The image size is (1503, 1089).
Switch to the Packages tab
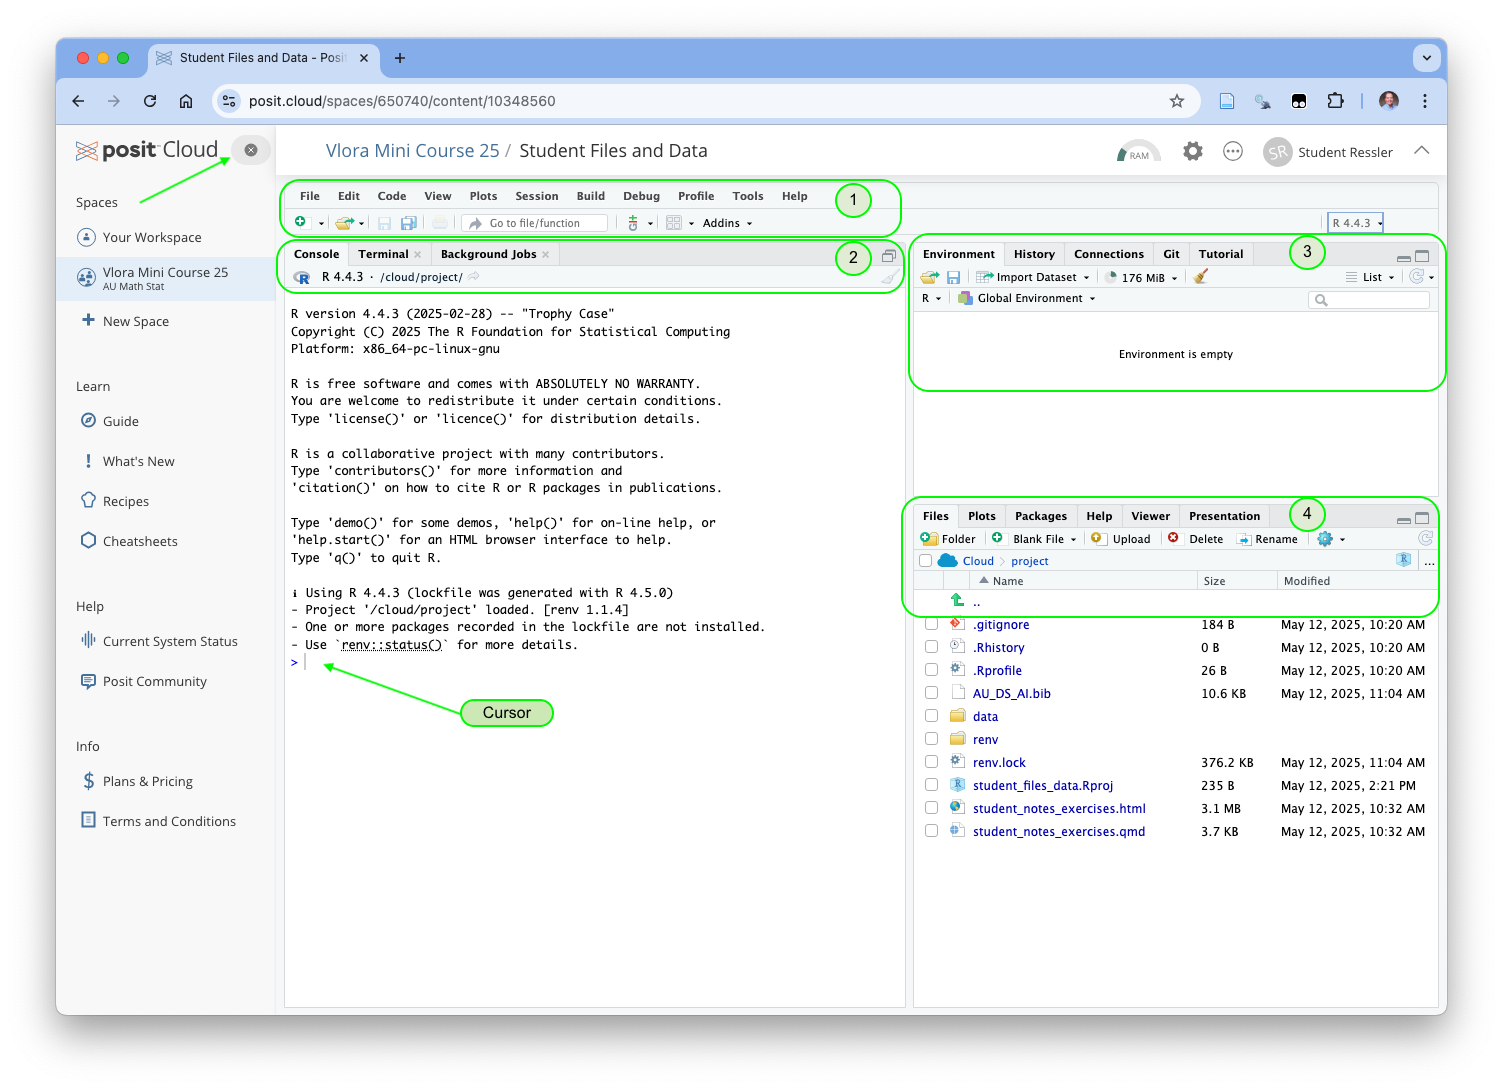[x=1041, y=516]
